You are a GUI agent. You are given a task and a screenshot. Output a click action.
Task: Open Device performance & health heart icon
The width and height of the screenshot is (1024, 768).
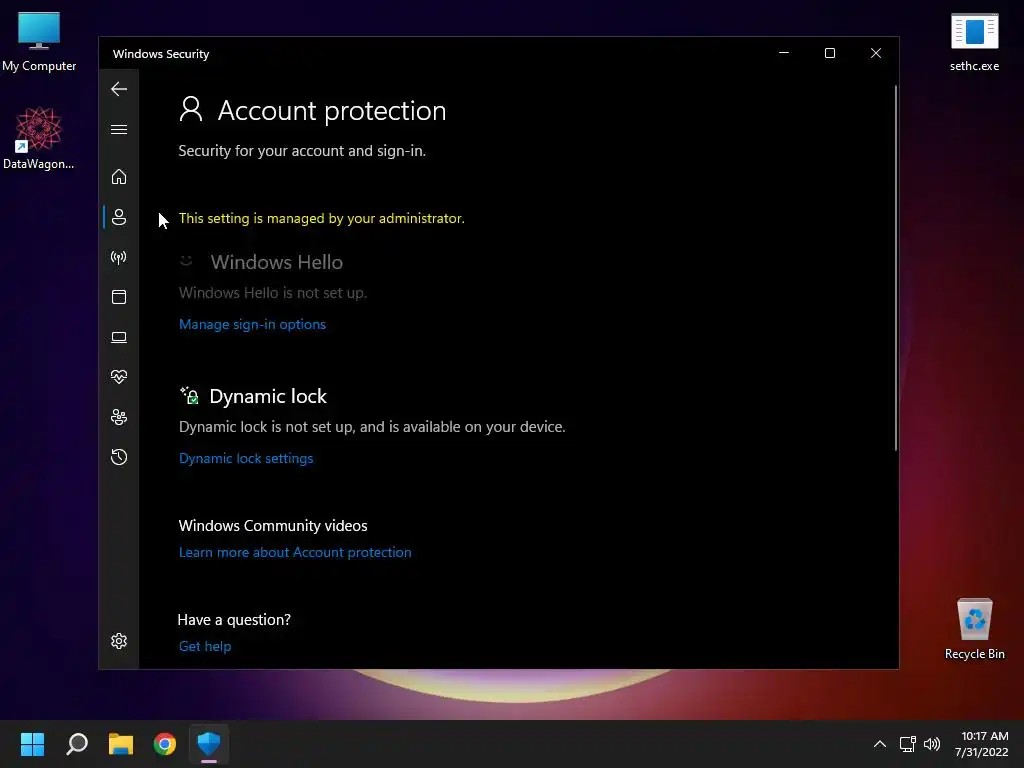point(119,377)
